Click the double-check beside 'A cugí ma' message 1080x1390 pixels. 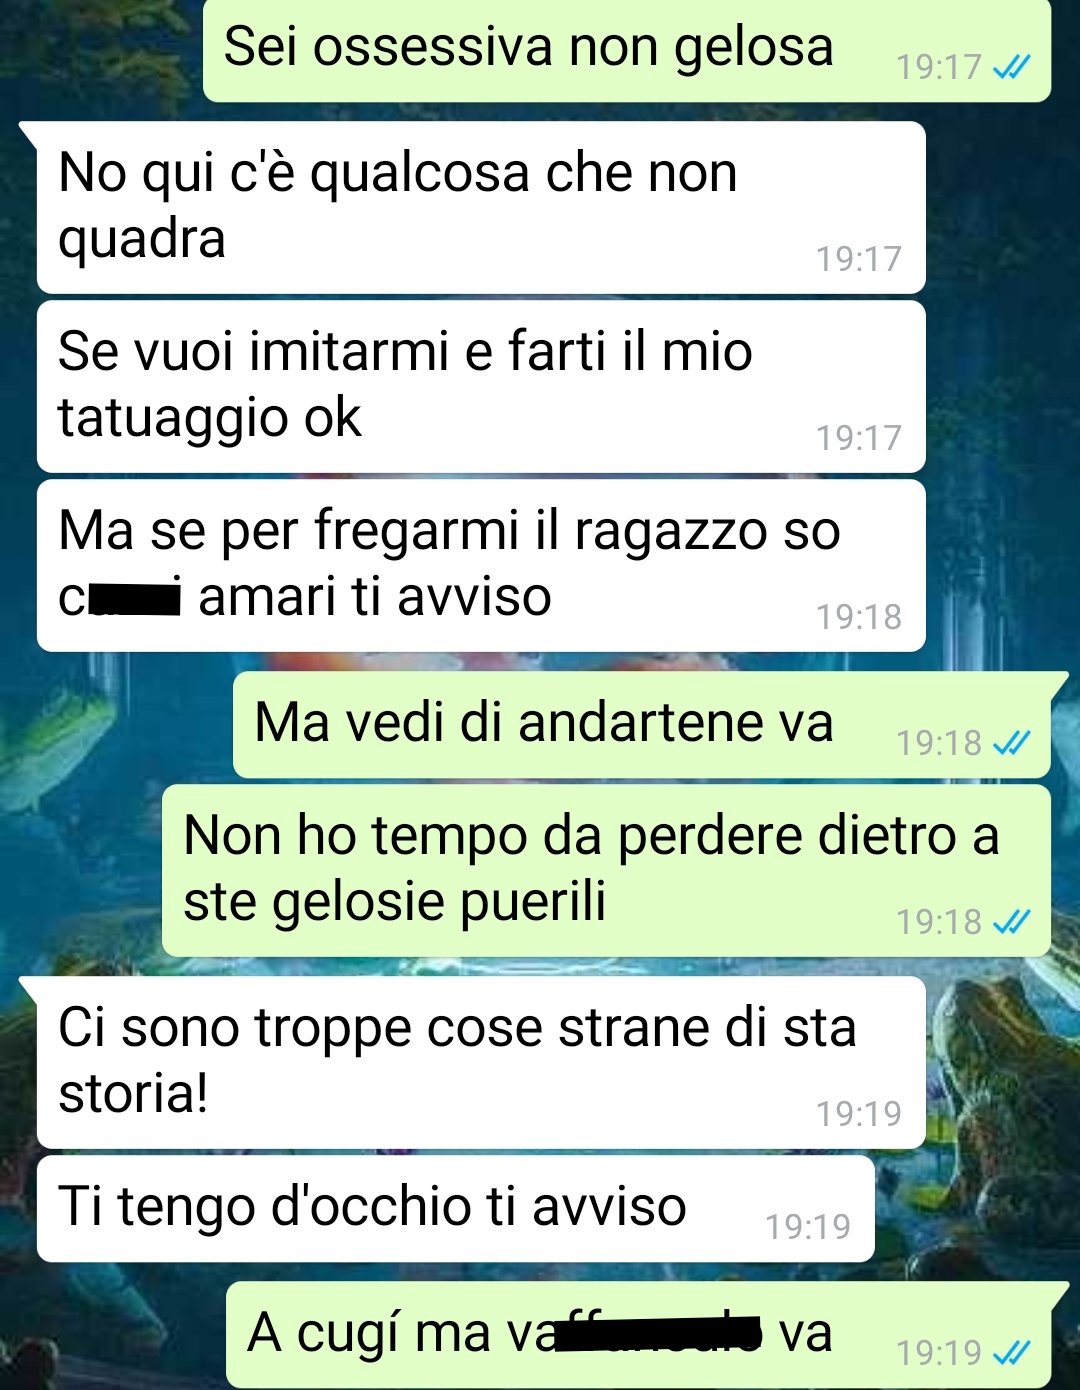point(1011,1353)
